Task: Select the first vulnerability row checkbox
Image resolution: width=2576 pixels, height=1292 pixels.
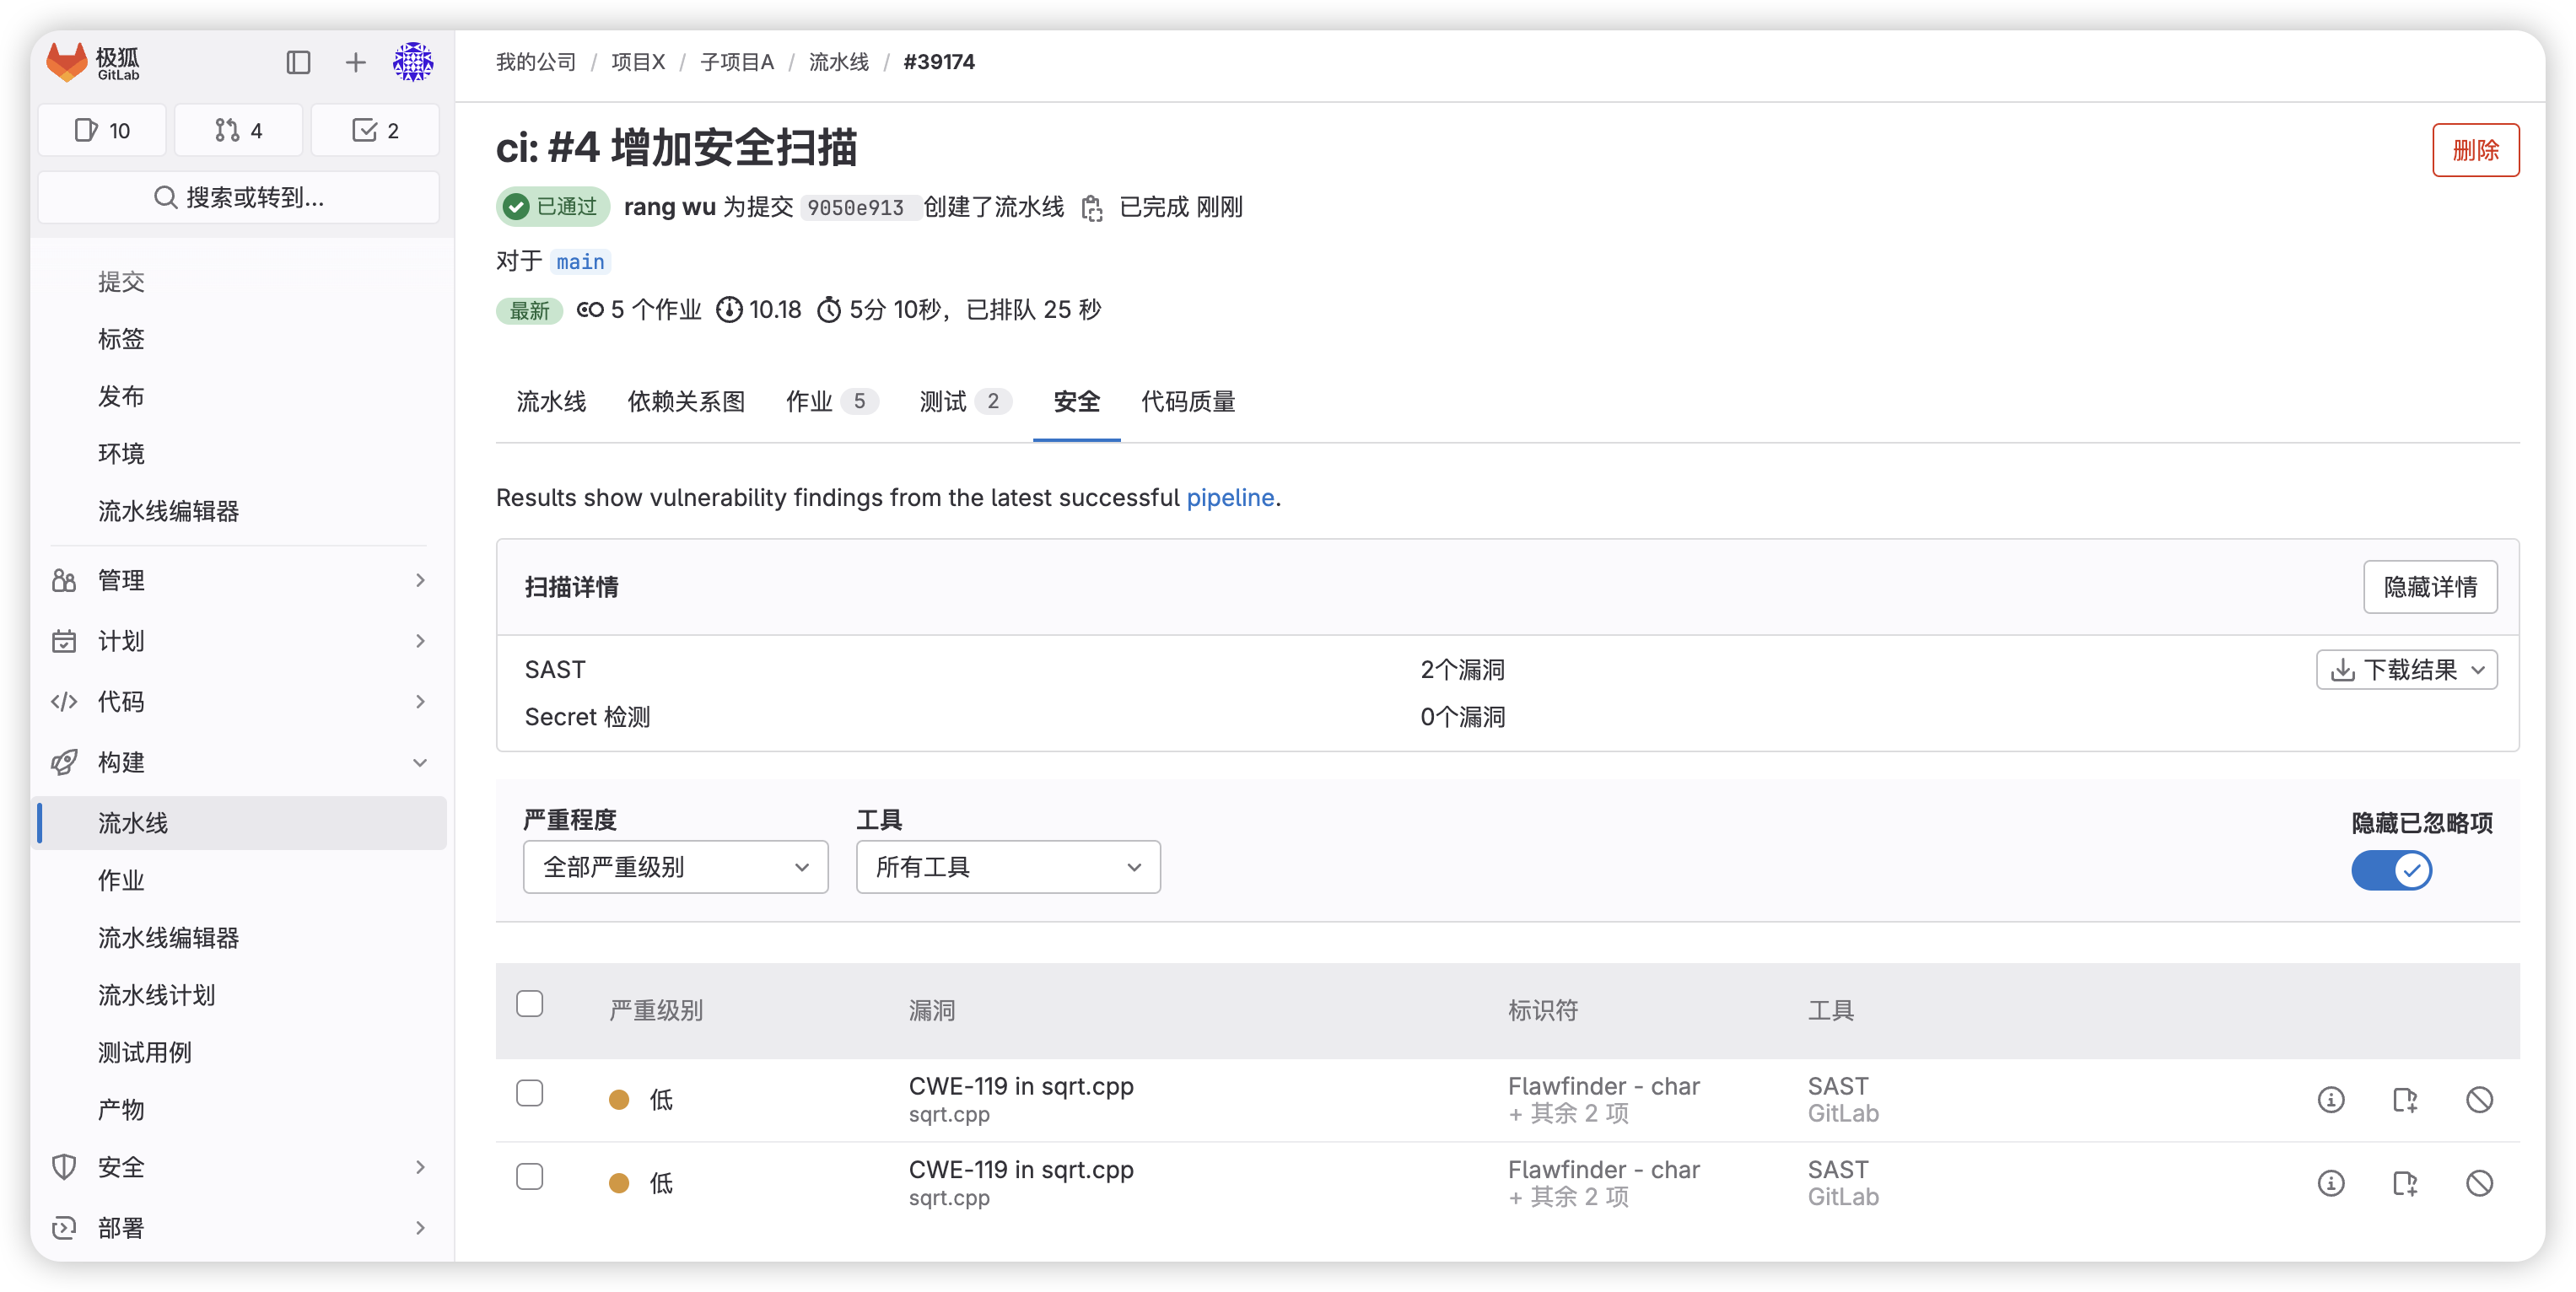Action: (530, 1093)
